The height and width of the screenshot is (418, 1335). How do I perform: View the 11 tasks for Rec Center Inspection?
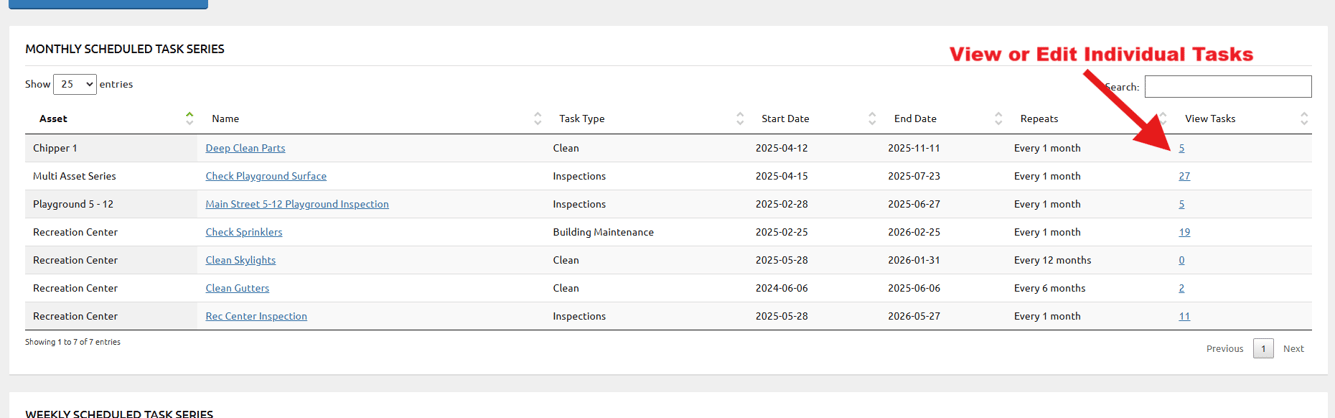(1184, 316)
